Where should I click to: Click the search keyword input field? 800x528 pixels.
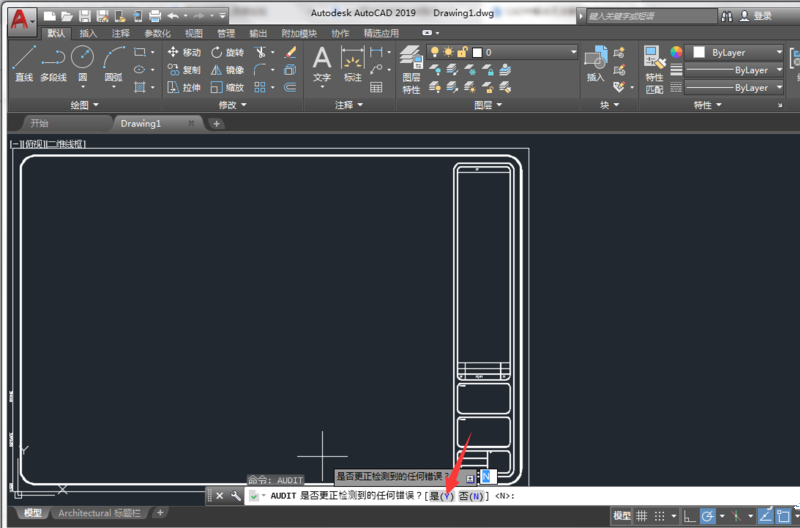coord(650,16)
